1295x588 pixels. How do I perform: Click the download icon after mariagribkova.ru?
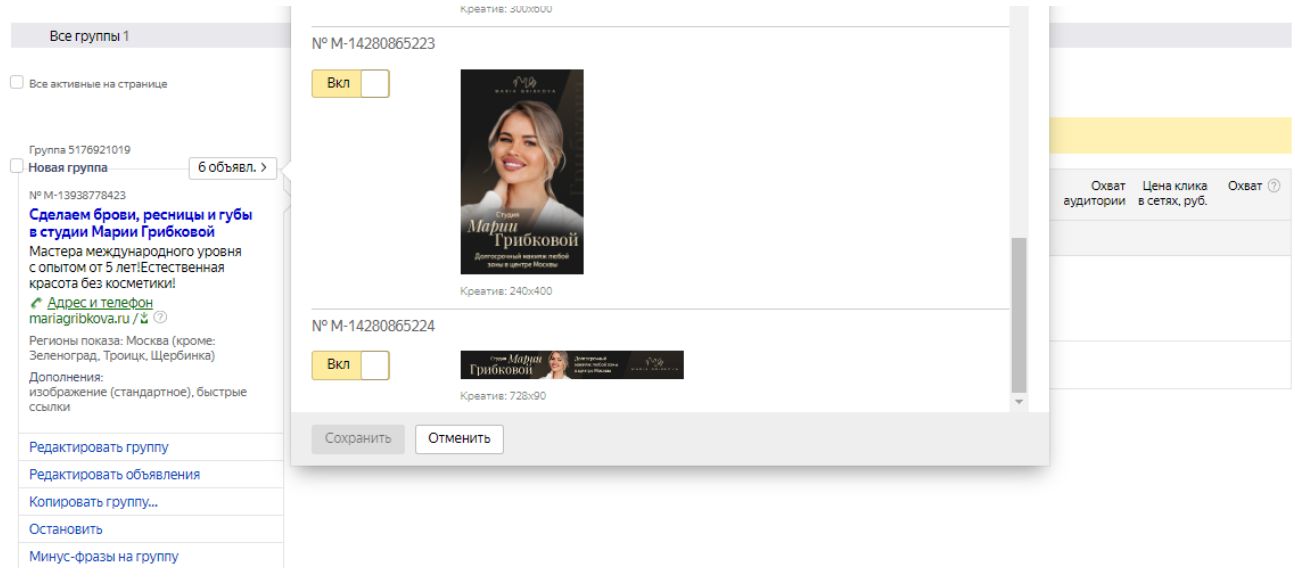click(145, 319)
